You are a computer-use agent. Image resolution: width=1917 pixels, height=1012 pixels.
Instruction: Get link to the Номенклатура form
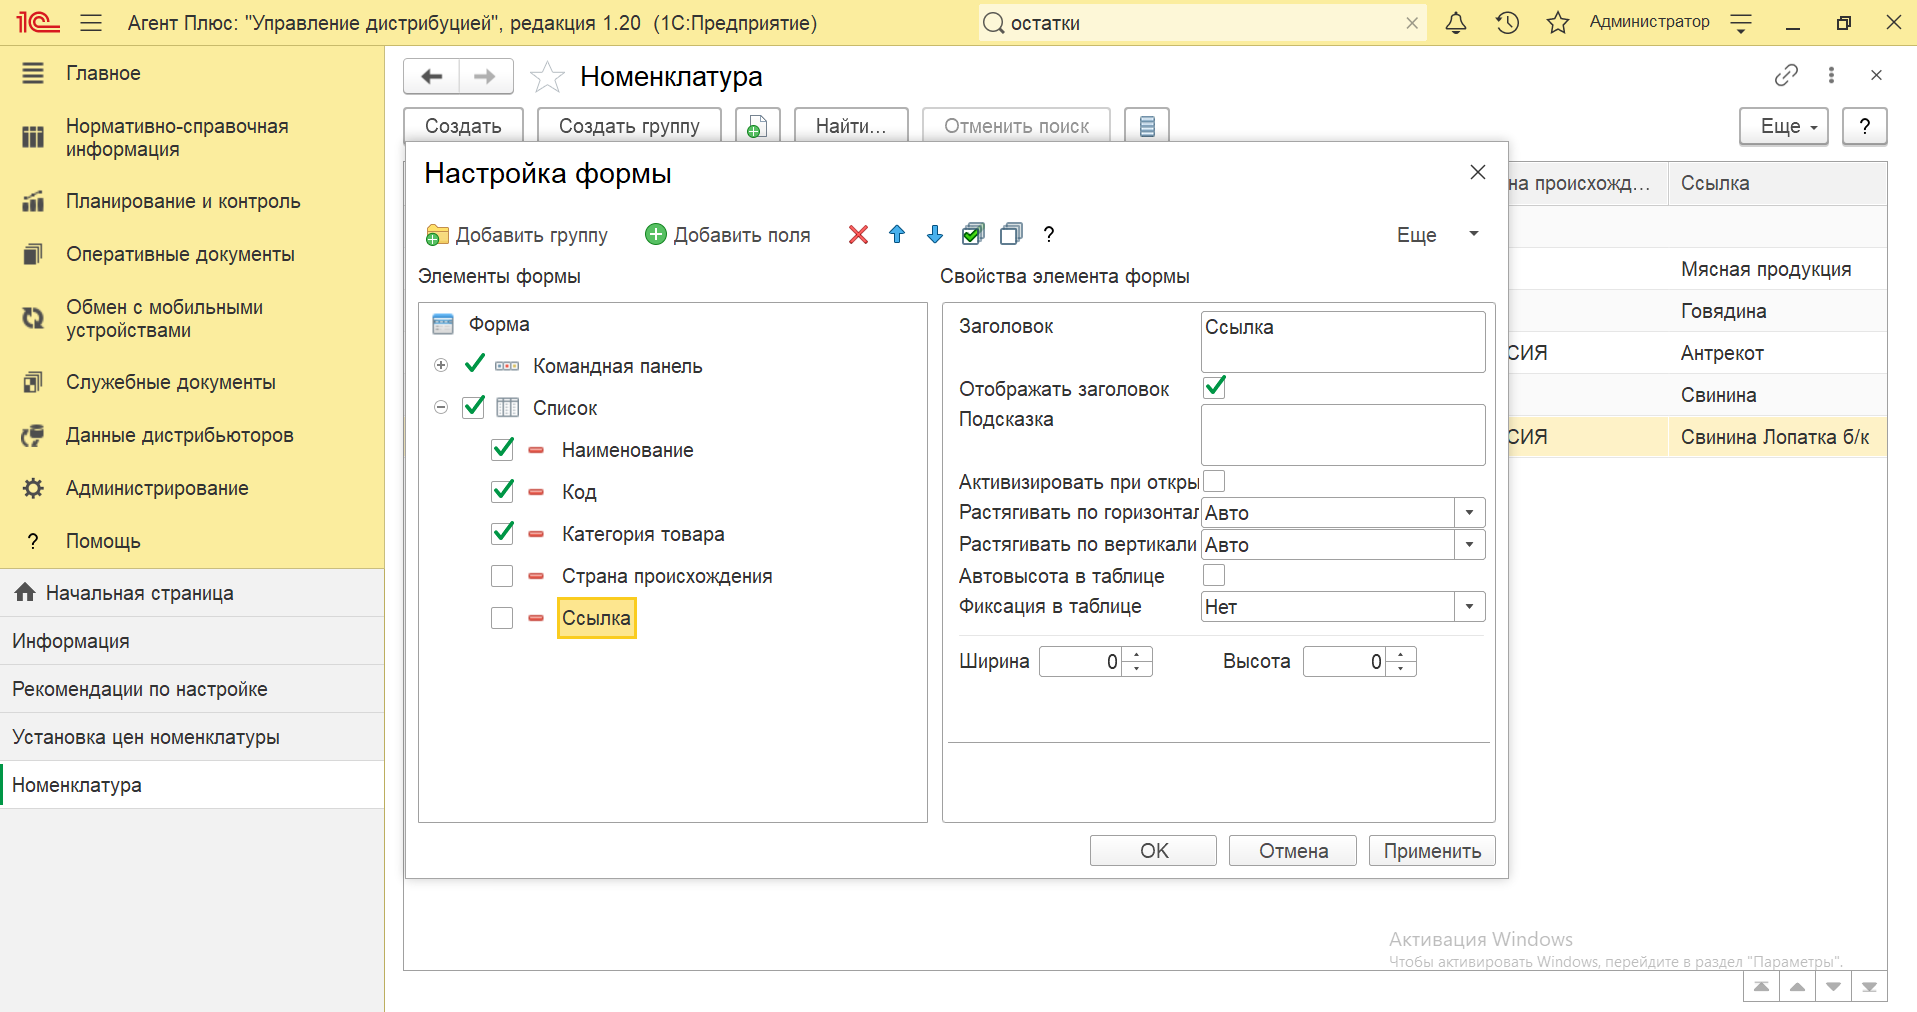point(1786,75)
